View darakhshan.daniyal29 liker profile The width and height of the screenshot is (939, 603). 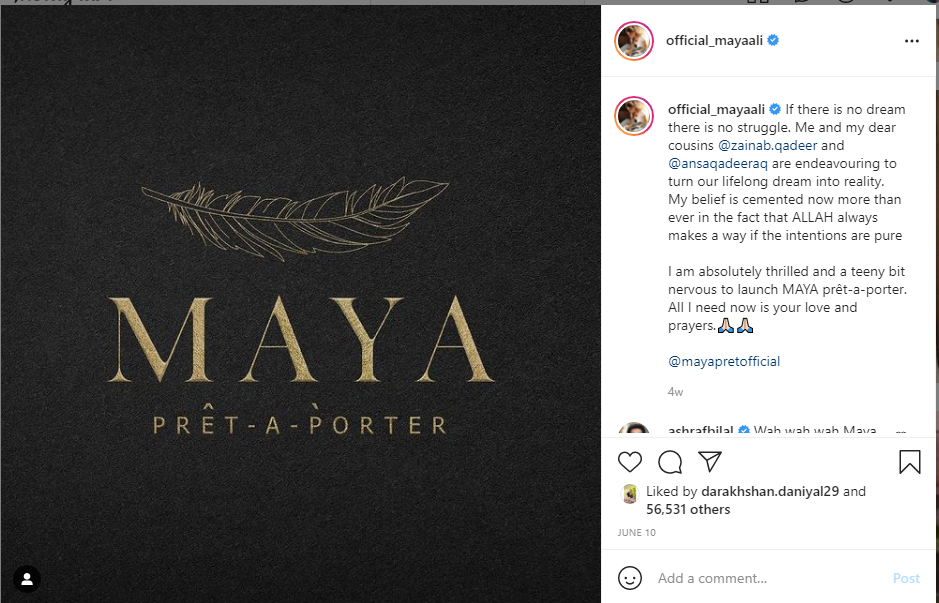(x=770, y=492)
